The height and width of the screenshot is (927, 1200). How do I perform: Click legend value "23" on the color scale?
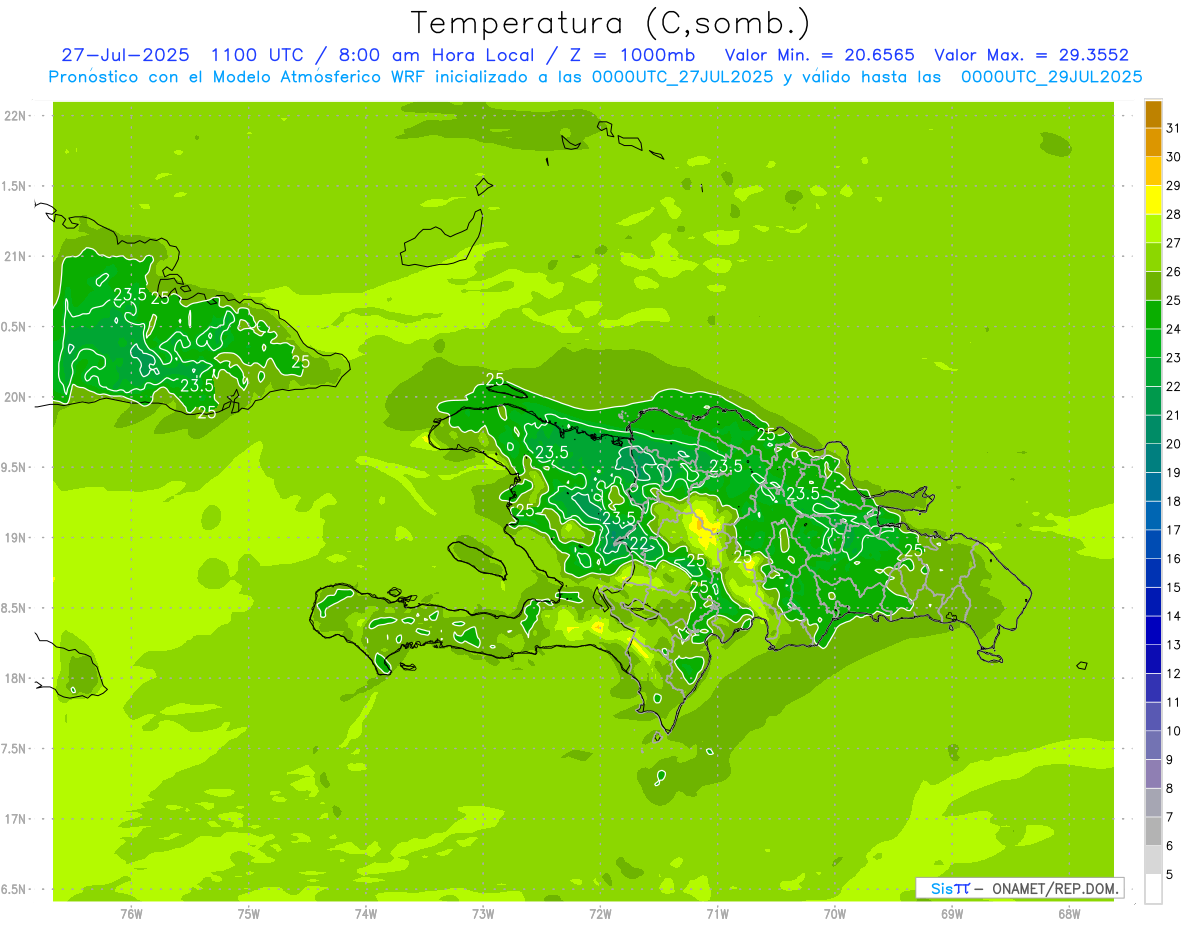(1173, 358)
